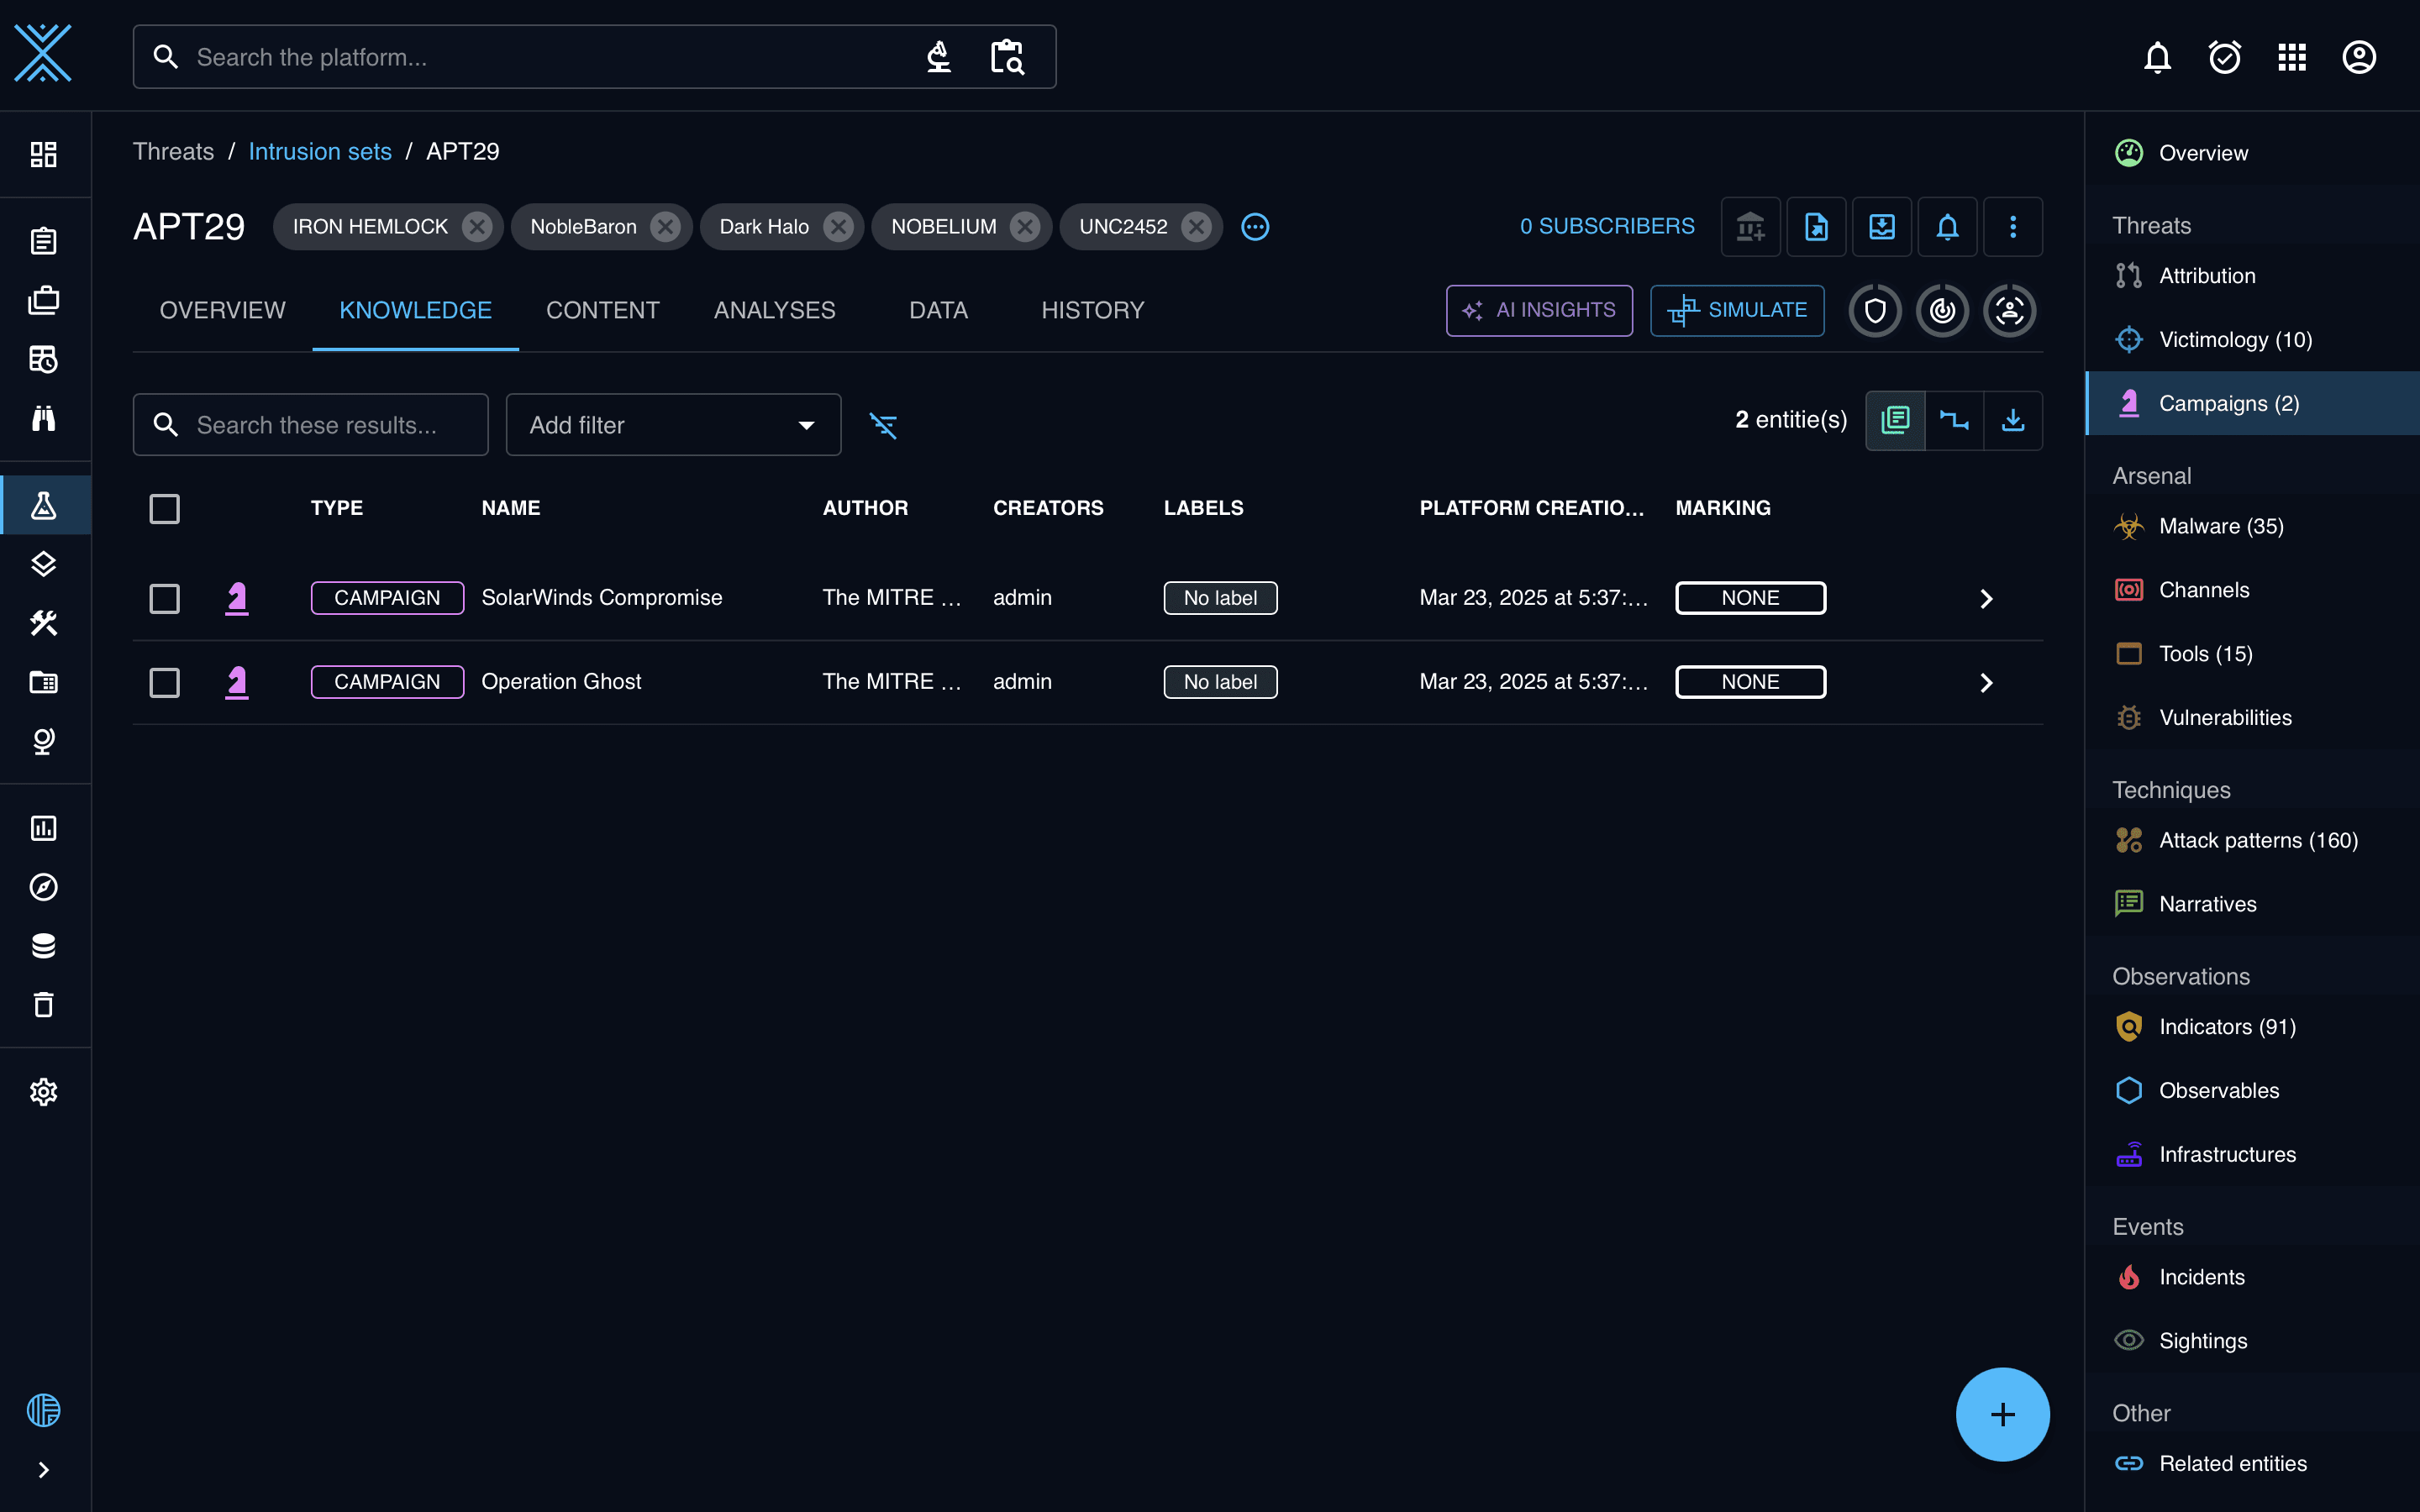2420x1512 pixels.
Task: Remove the NOBELIUM alias chip
Action: coord(1025,227)
